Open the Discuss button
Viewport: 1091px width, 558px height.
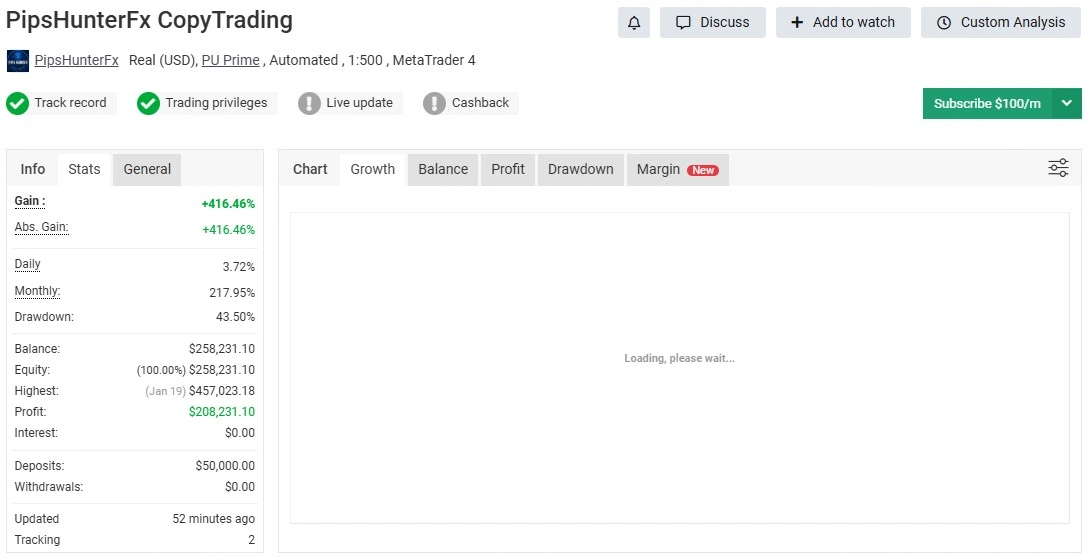pos(712,22)
